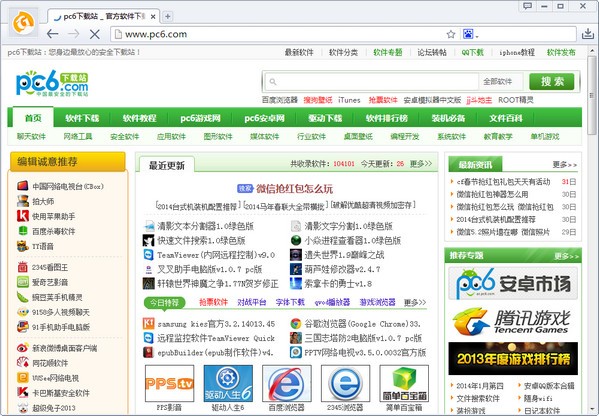Open the pc6游戏网 navigation tab

tap(200, 118)
